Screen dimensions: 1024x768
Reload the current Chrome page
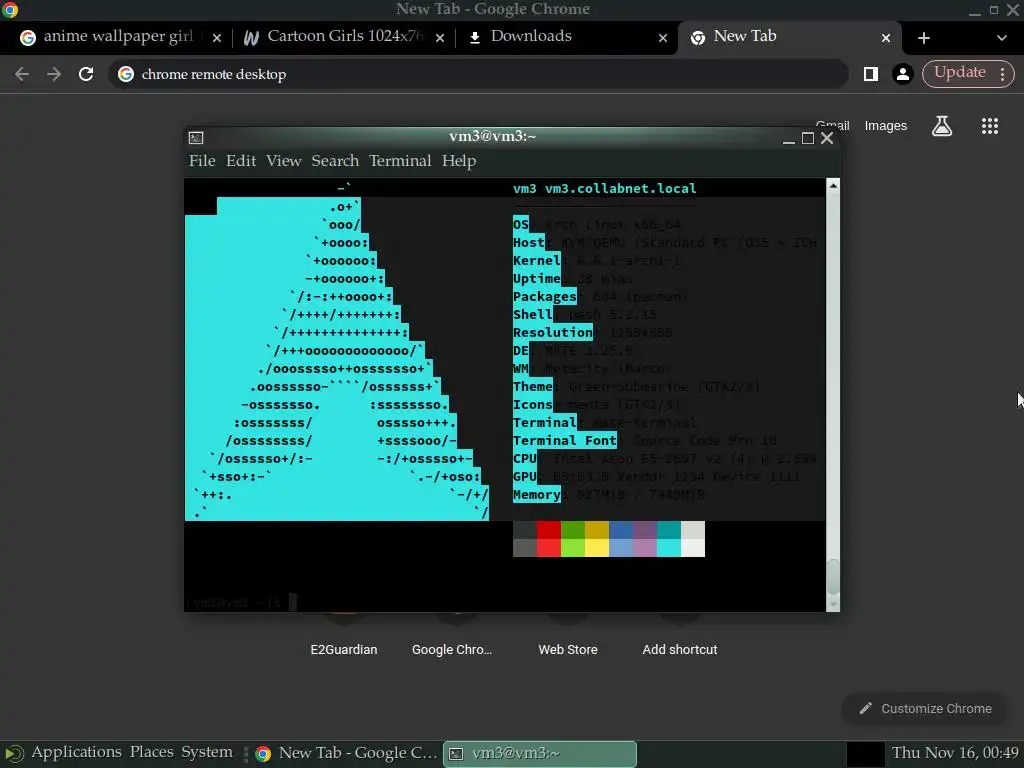click(x=86, y=74)
